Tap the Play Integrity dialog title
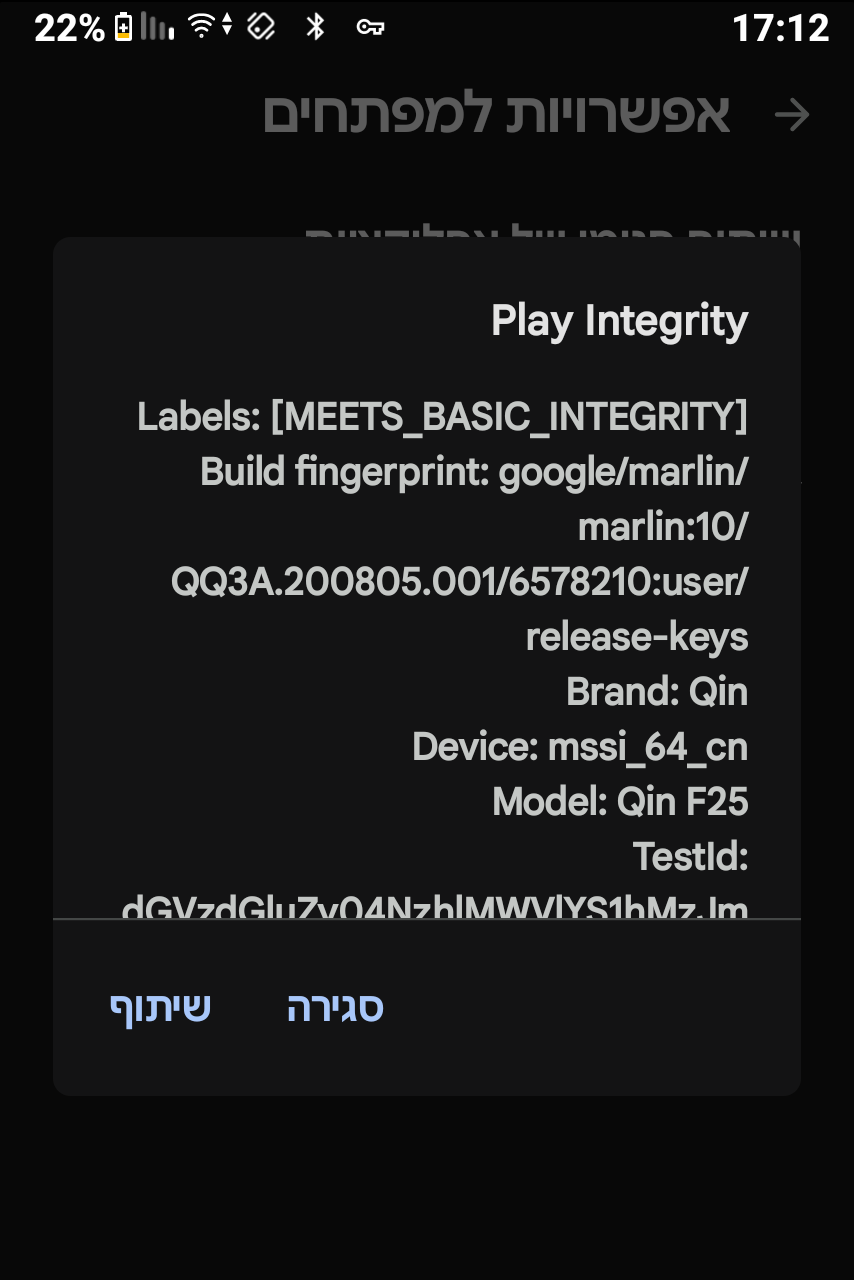The width and height of the screenshot is (854, 1280). pyautogui.click(x=619, y=321)
